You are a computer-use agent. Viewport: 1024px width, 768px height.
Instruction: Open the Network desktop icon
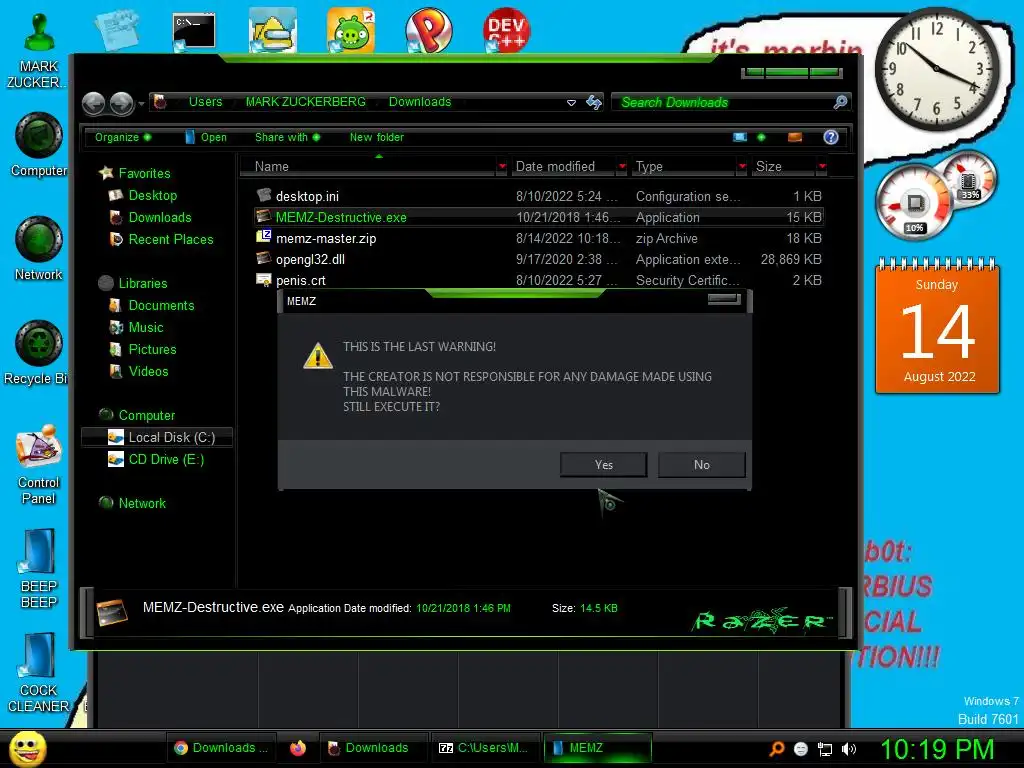point(39,249)
